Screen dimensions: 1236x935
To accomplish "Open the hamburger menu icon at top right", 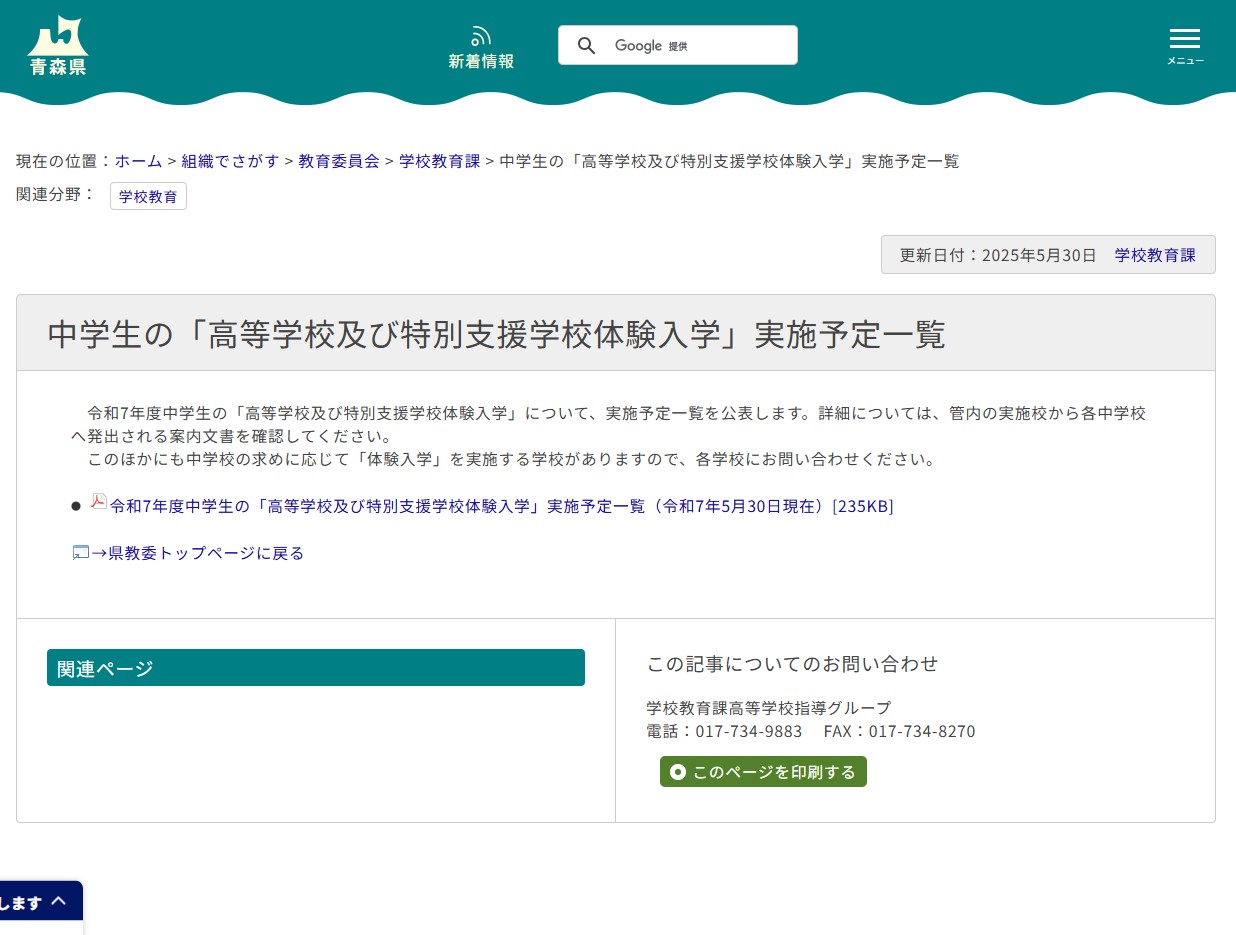I will 1185,38.
